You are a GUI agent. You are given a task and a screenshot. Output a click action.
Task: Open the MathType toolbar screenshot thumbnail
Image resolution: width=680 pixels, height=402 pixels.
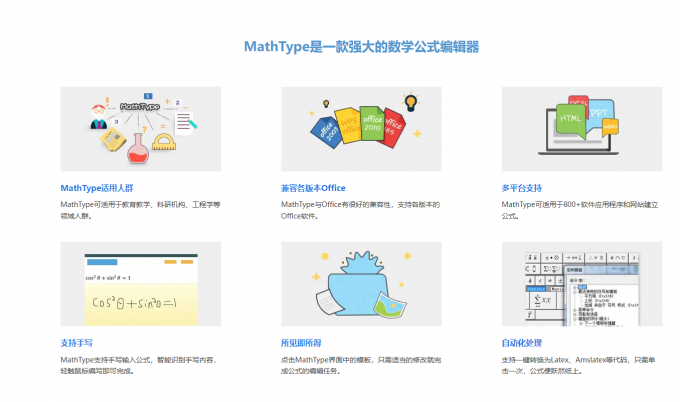(582, 284)
